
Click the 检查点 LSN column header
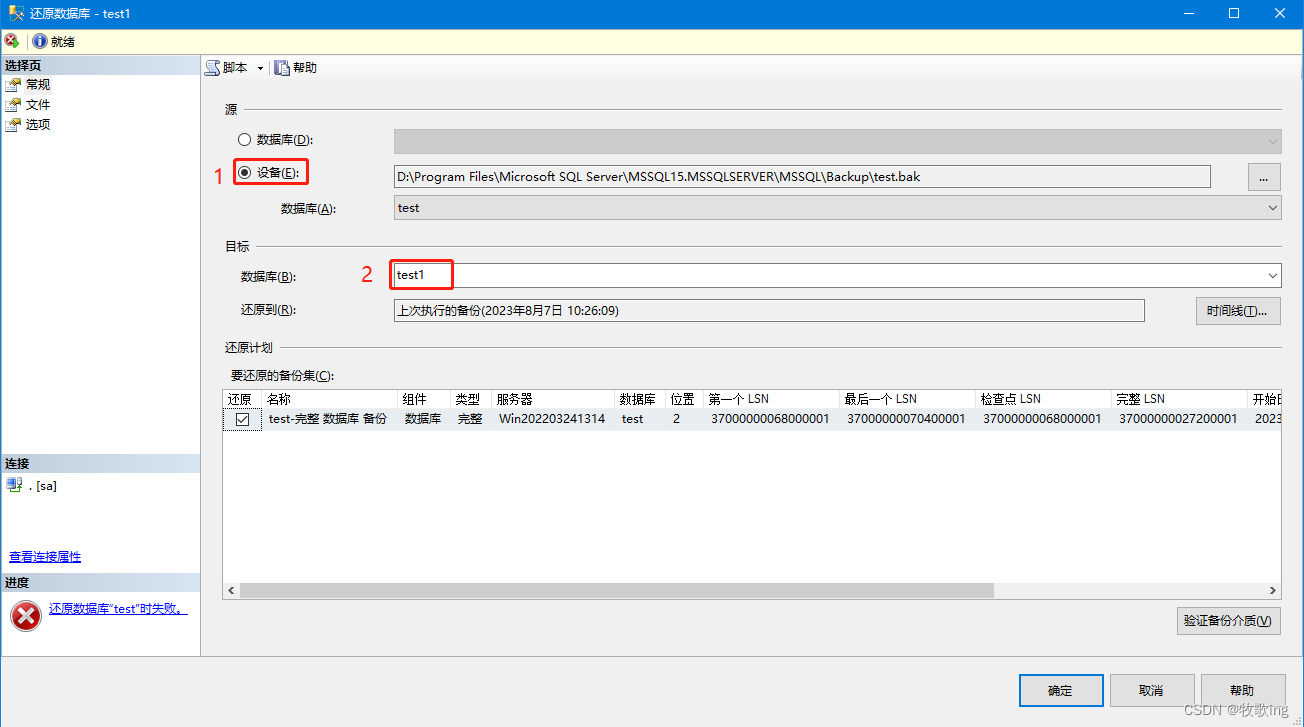click(x=1043, y=399)
